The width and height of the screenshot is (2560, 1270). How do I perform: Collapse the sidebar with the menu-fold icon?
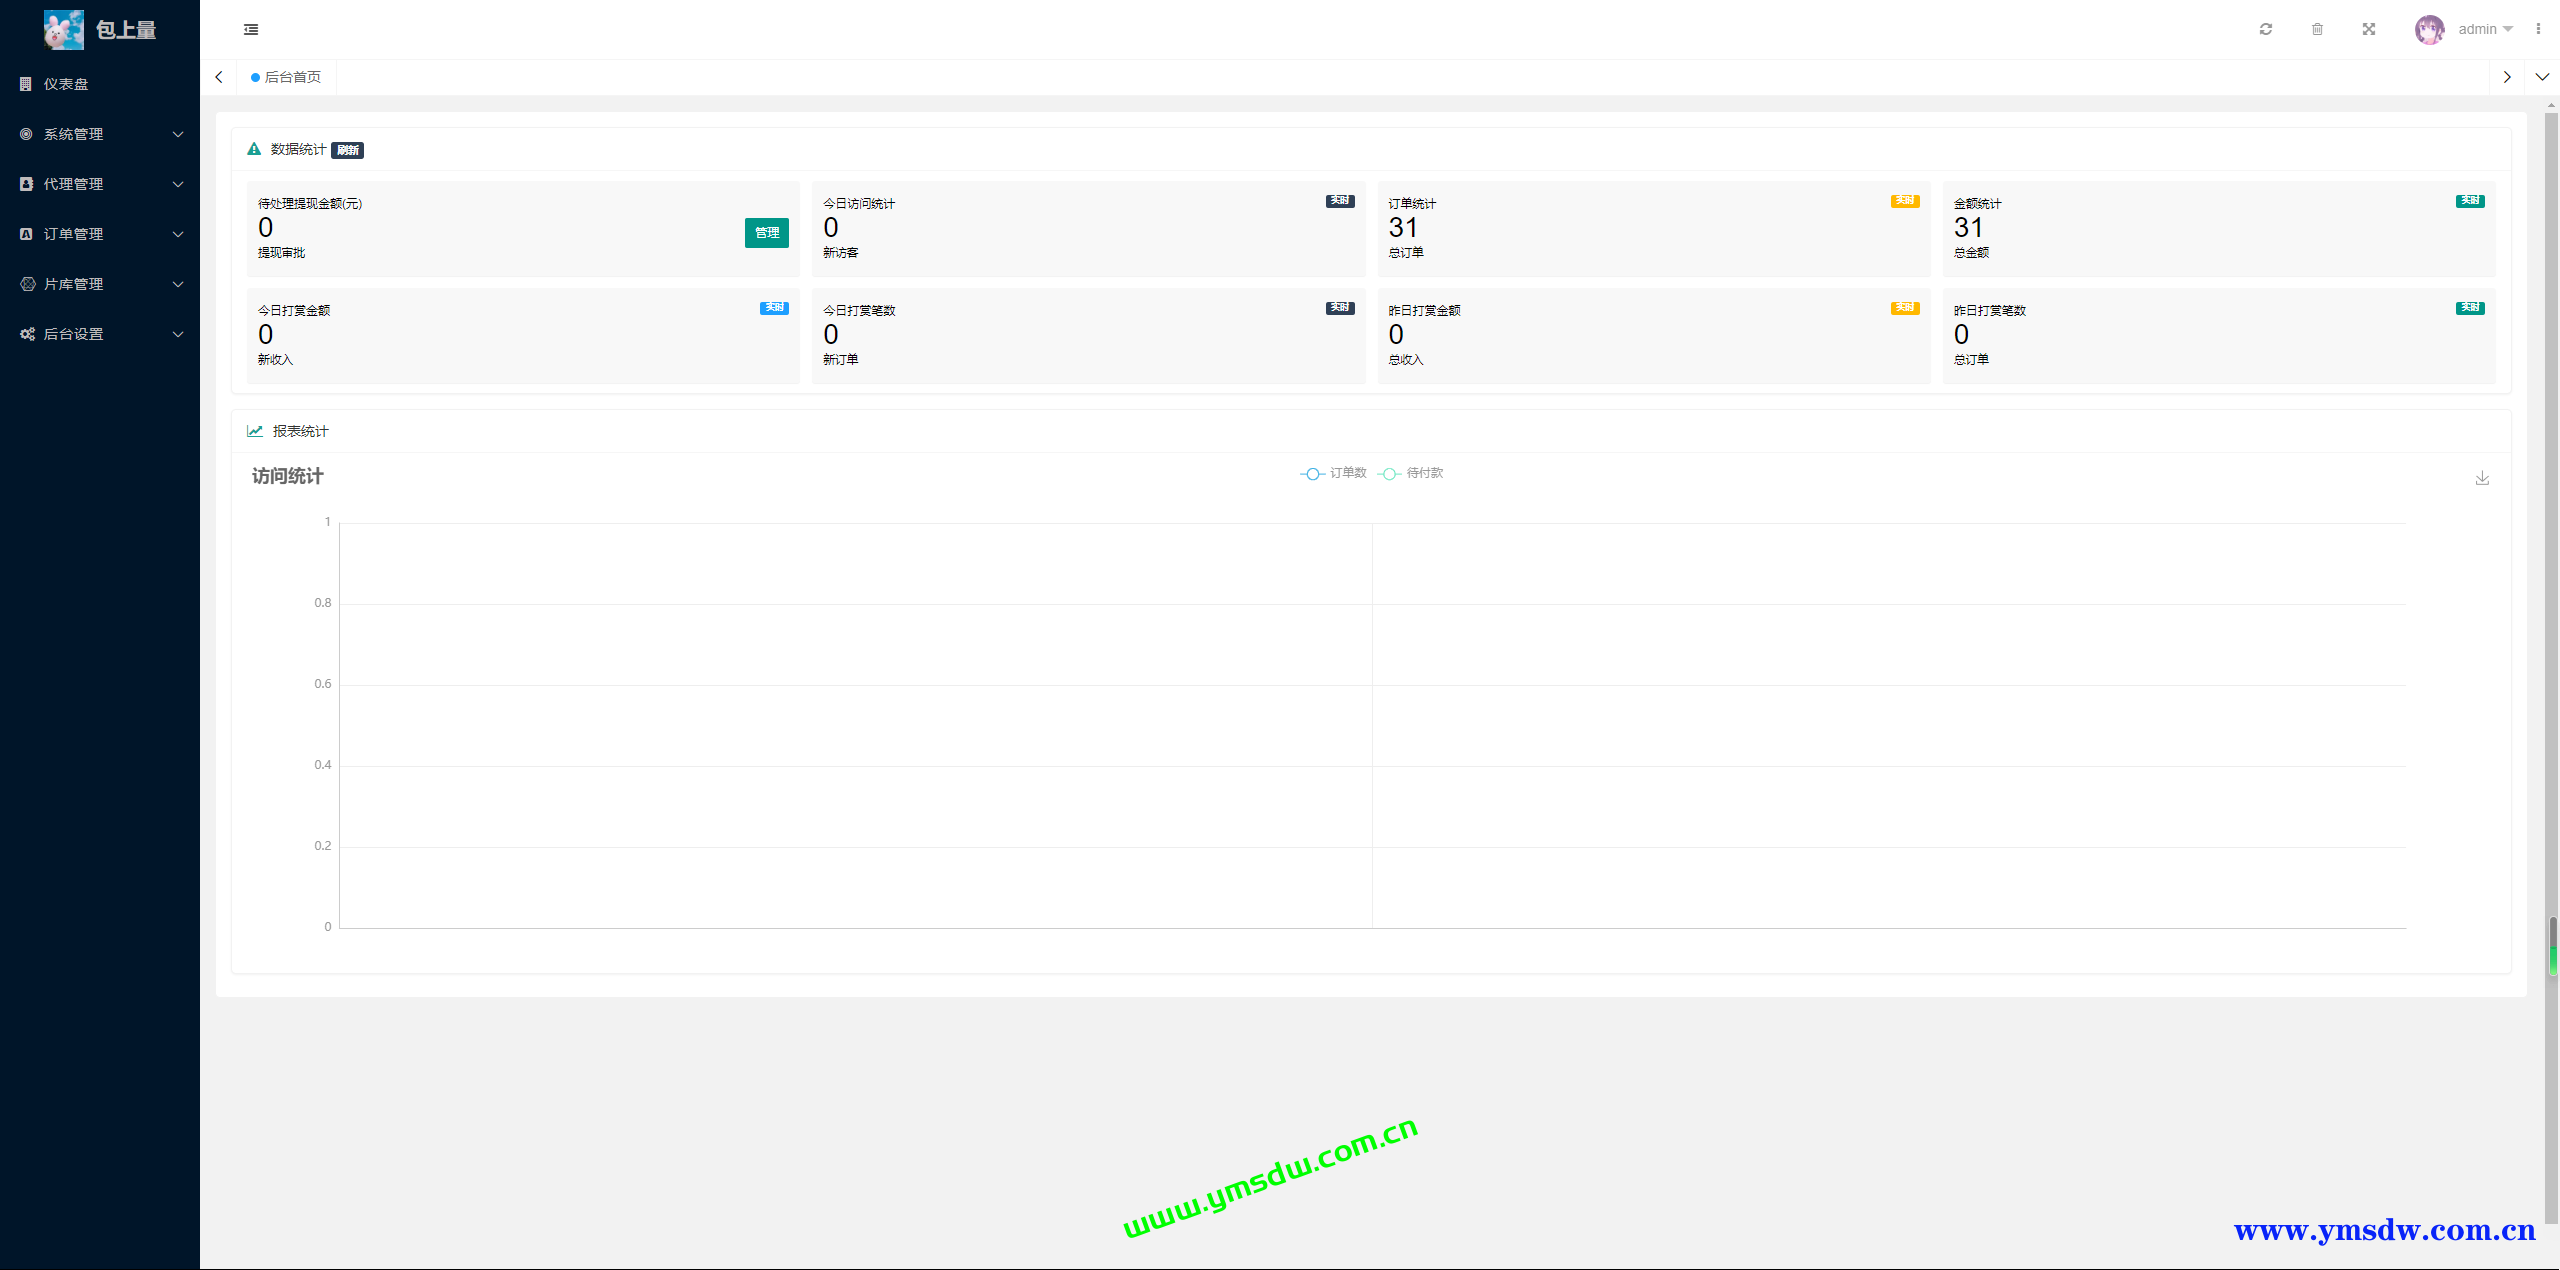pos(251,30)
